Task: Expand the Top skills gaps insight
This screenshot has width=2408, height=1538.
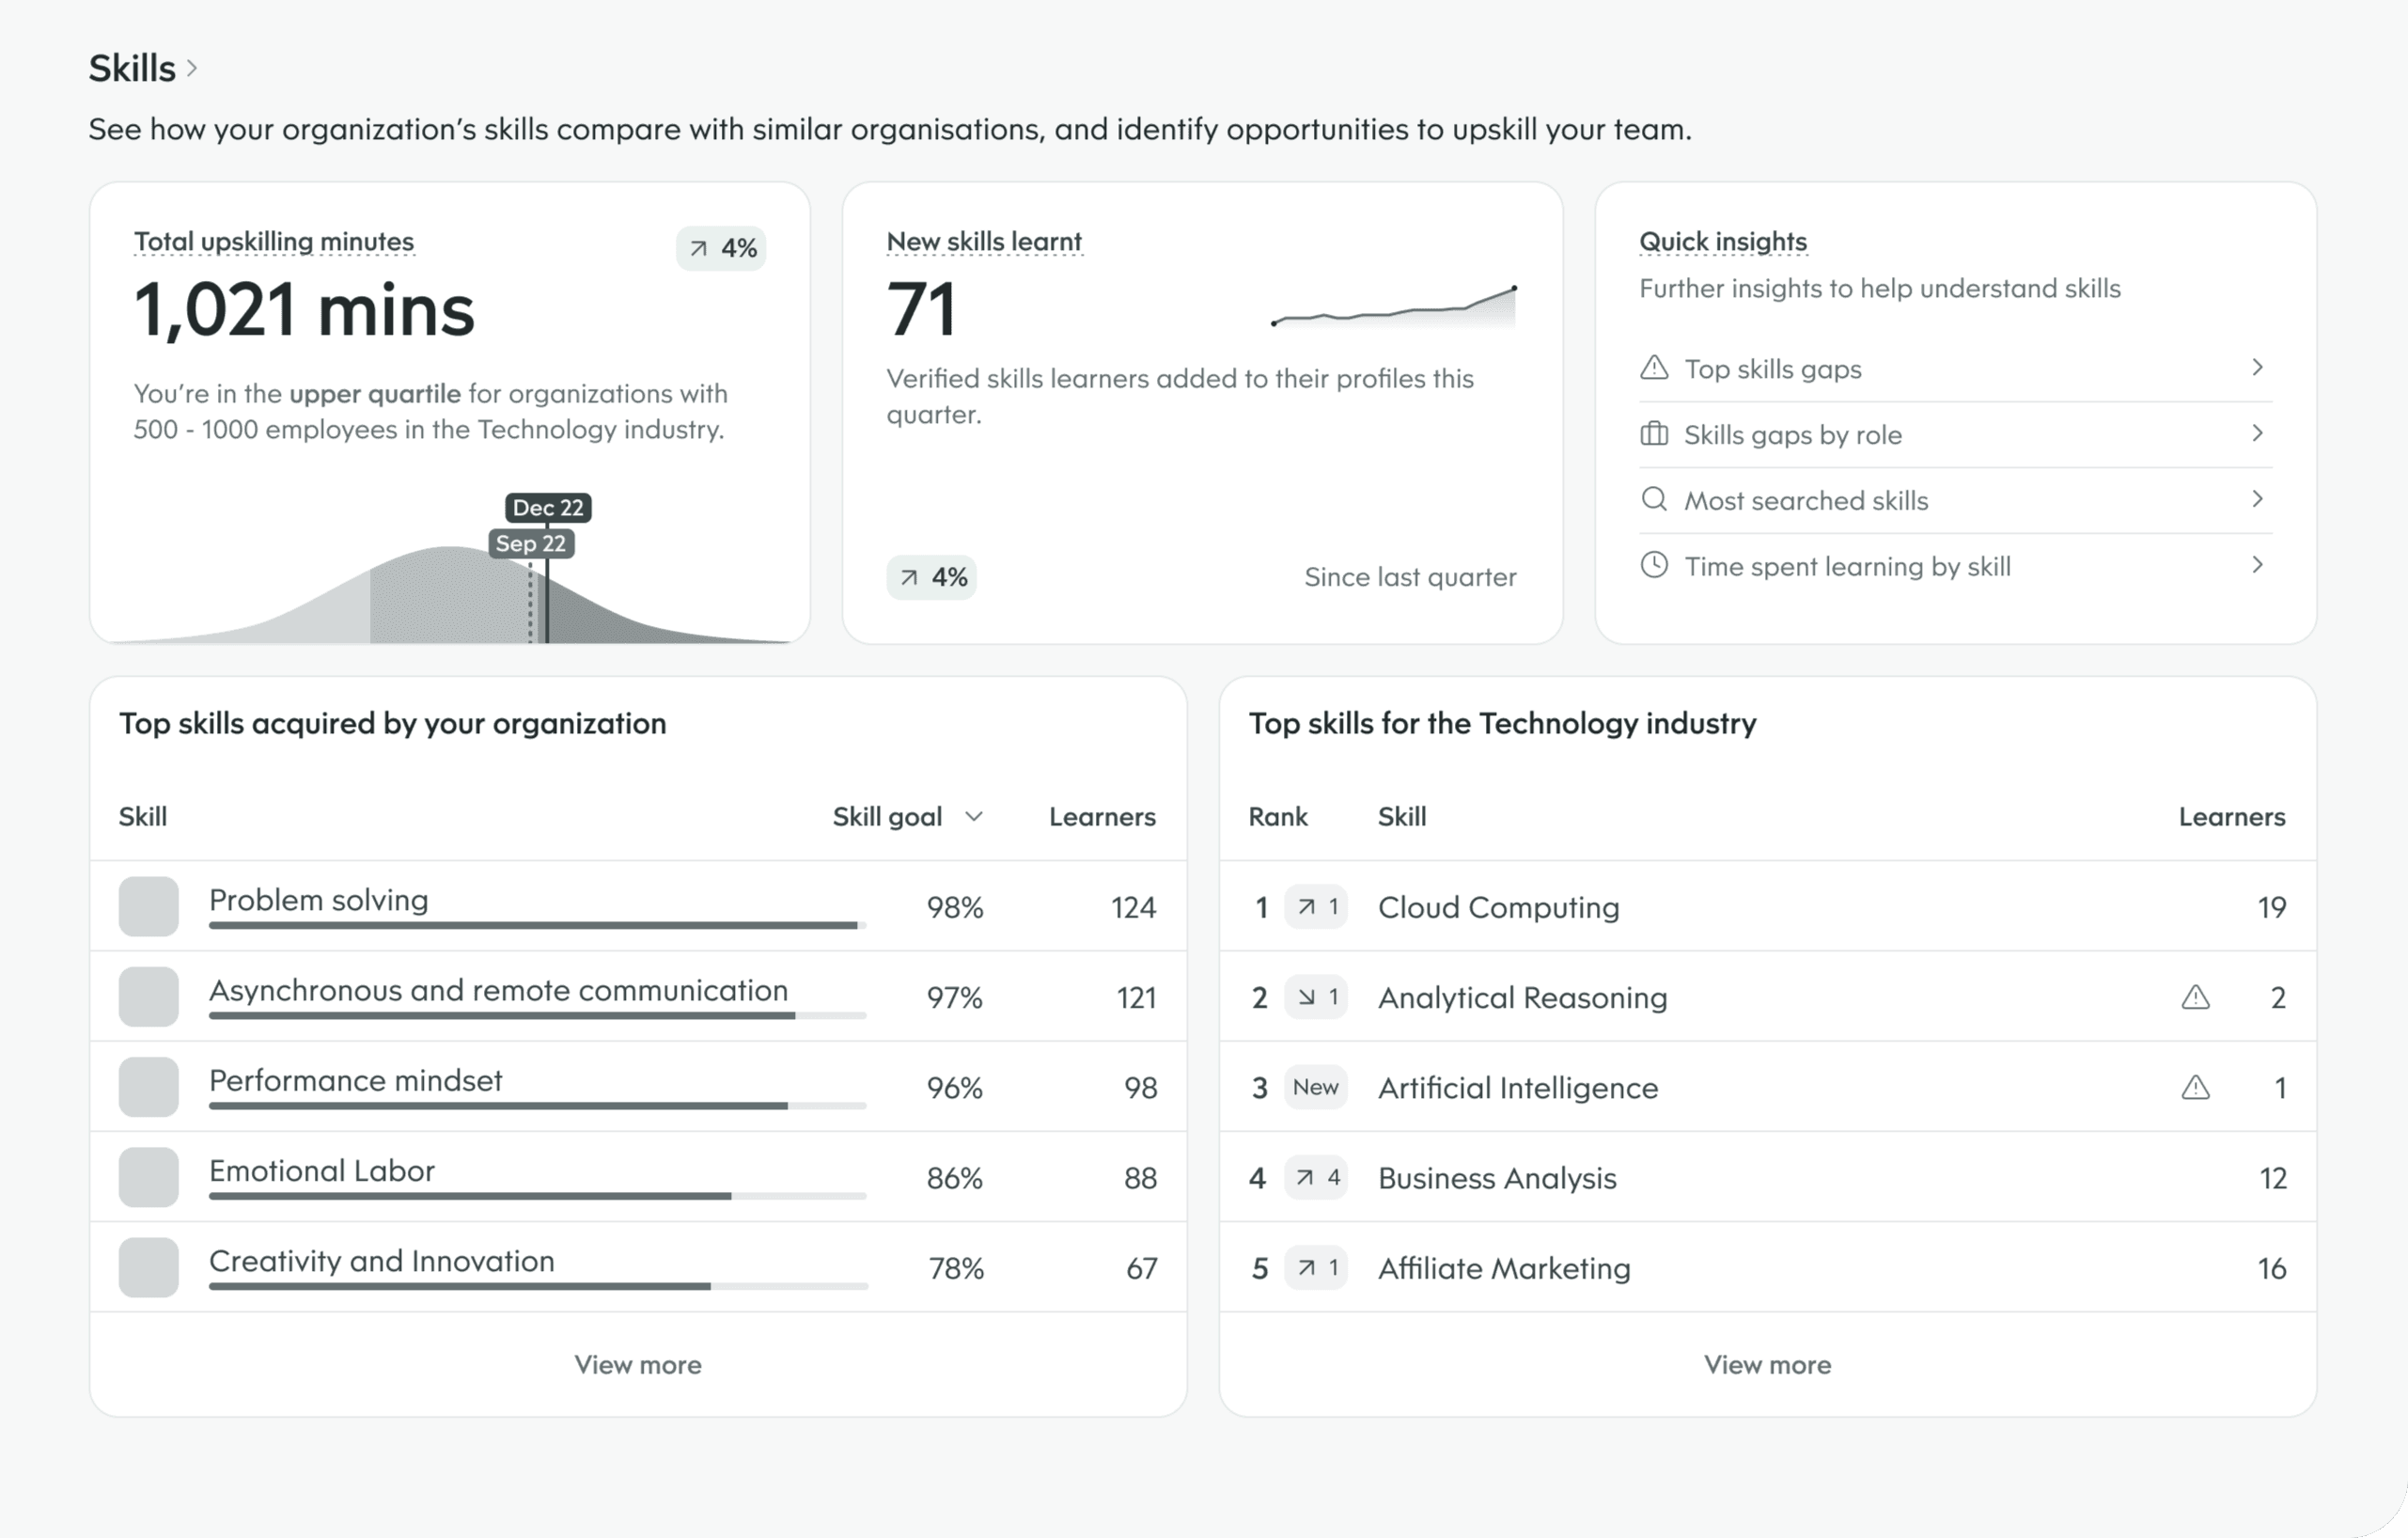Action: coord(2258,367)
